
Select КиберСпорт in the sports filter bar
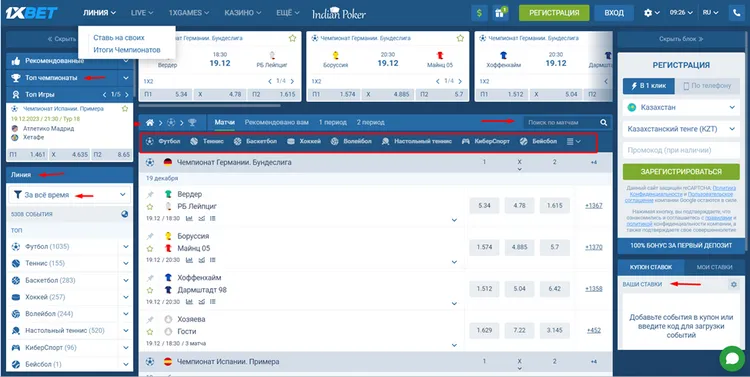click(485, 142)
